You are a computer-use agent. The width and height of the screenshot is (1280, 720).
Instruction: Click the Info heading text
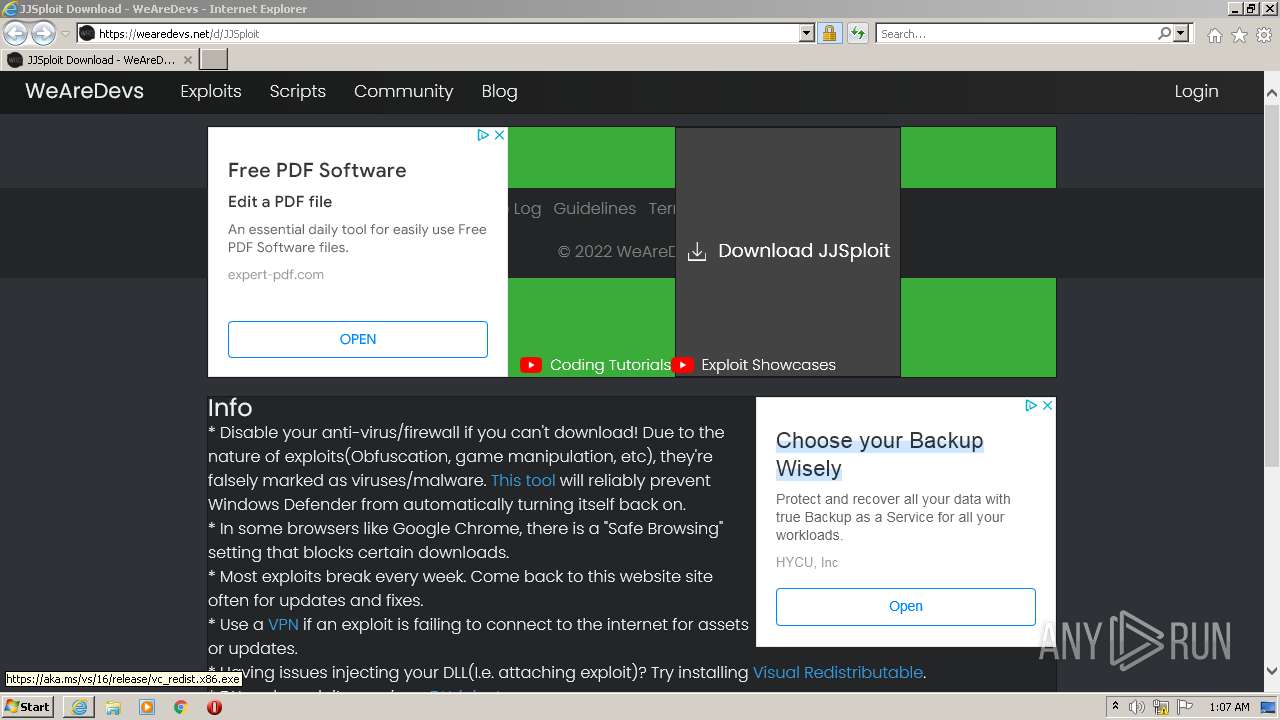coord(230,408)
